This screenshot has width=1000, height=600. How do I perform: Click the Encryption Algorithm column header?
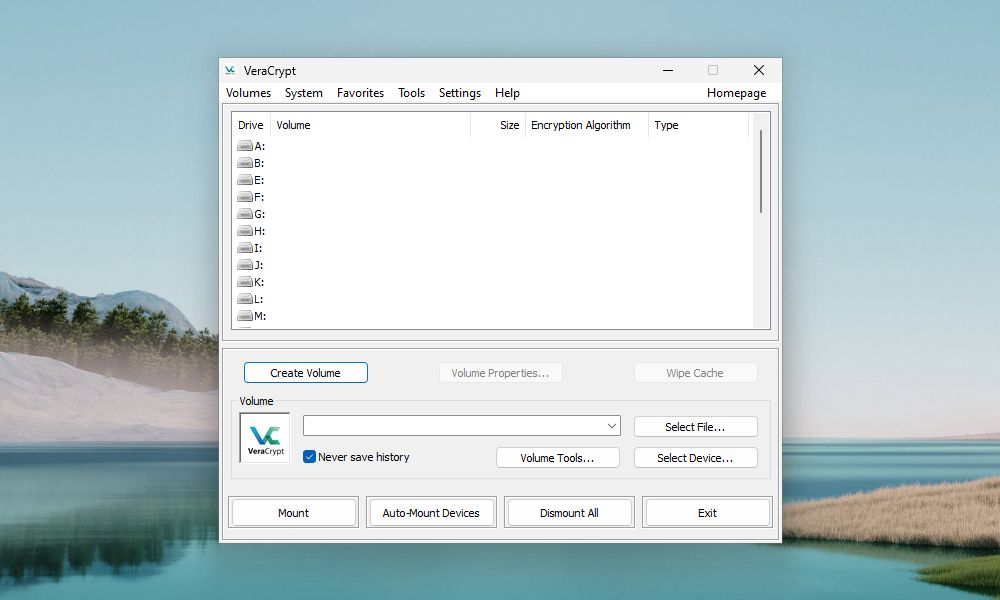[587, 125]
